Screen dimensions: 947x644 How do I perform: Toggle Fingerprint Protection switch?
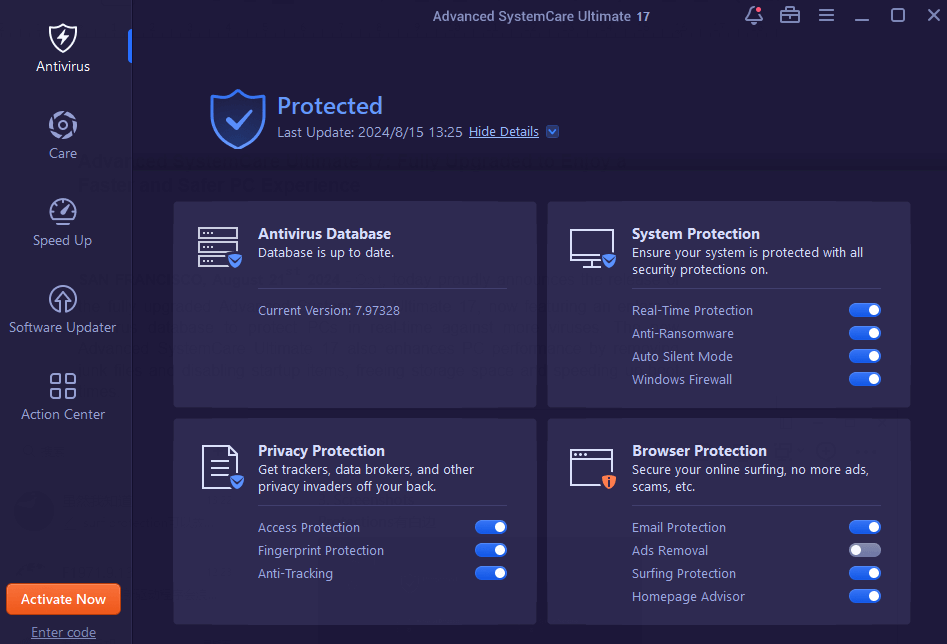pyautogui.click(x=490, y=550)
